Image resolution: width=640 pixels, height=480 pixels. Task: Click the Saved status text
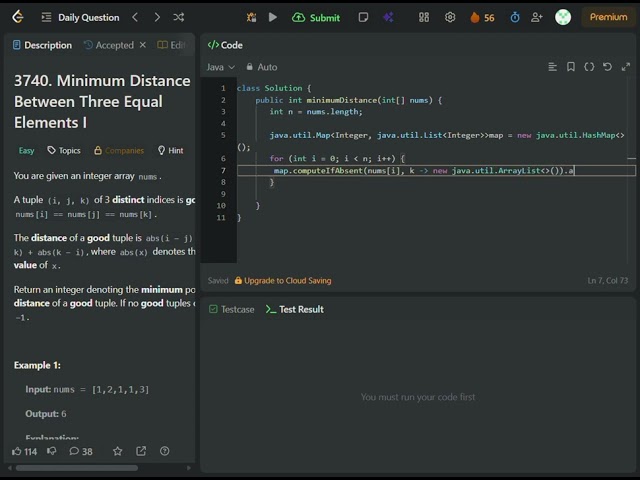(218, 280)
